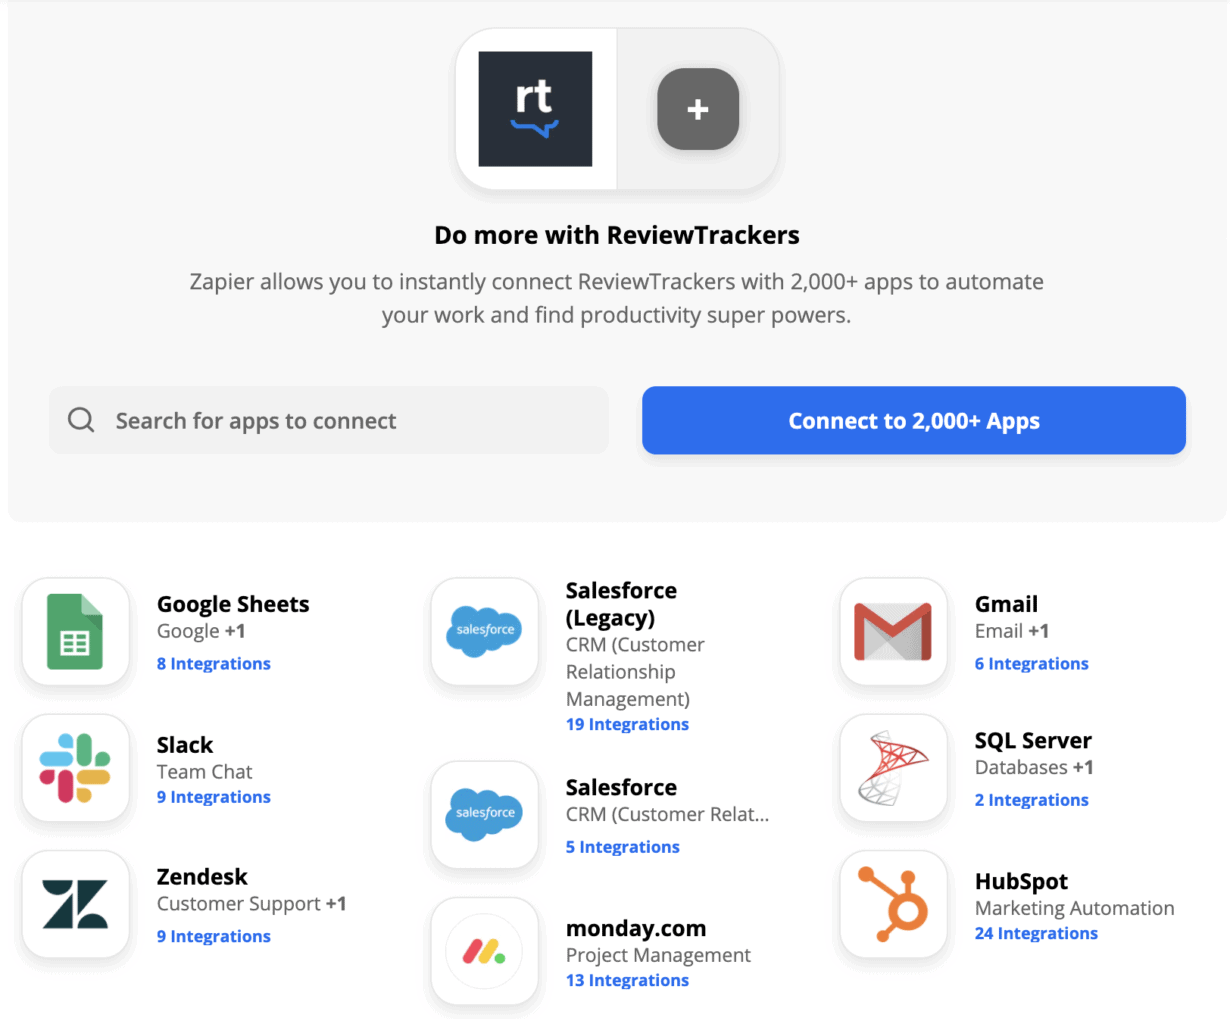Click the HubSpot sprocket icon
1230x1024 pixels.
893,904
